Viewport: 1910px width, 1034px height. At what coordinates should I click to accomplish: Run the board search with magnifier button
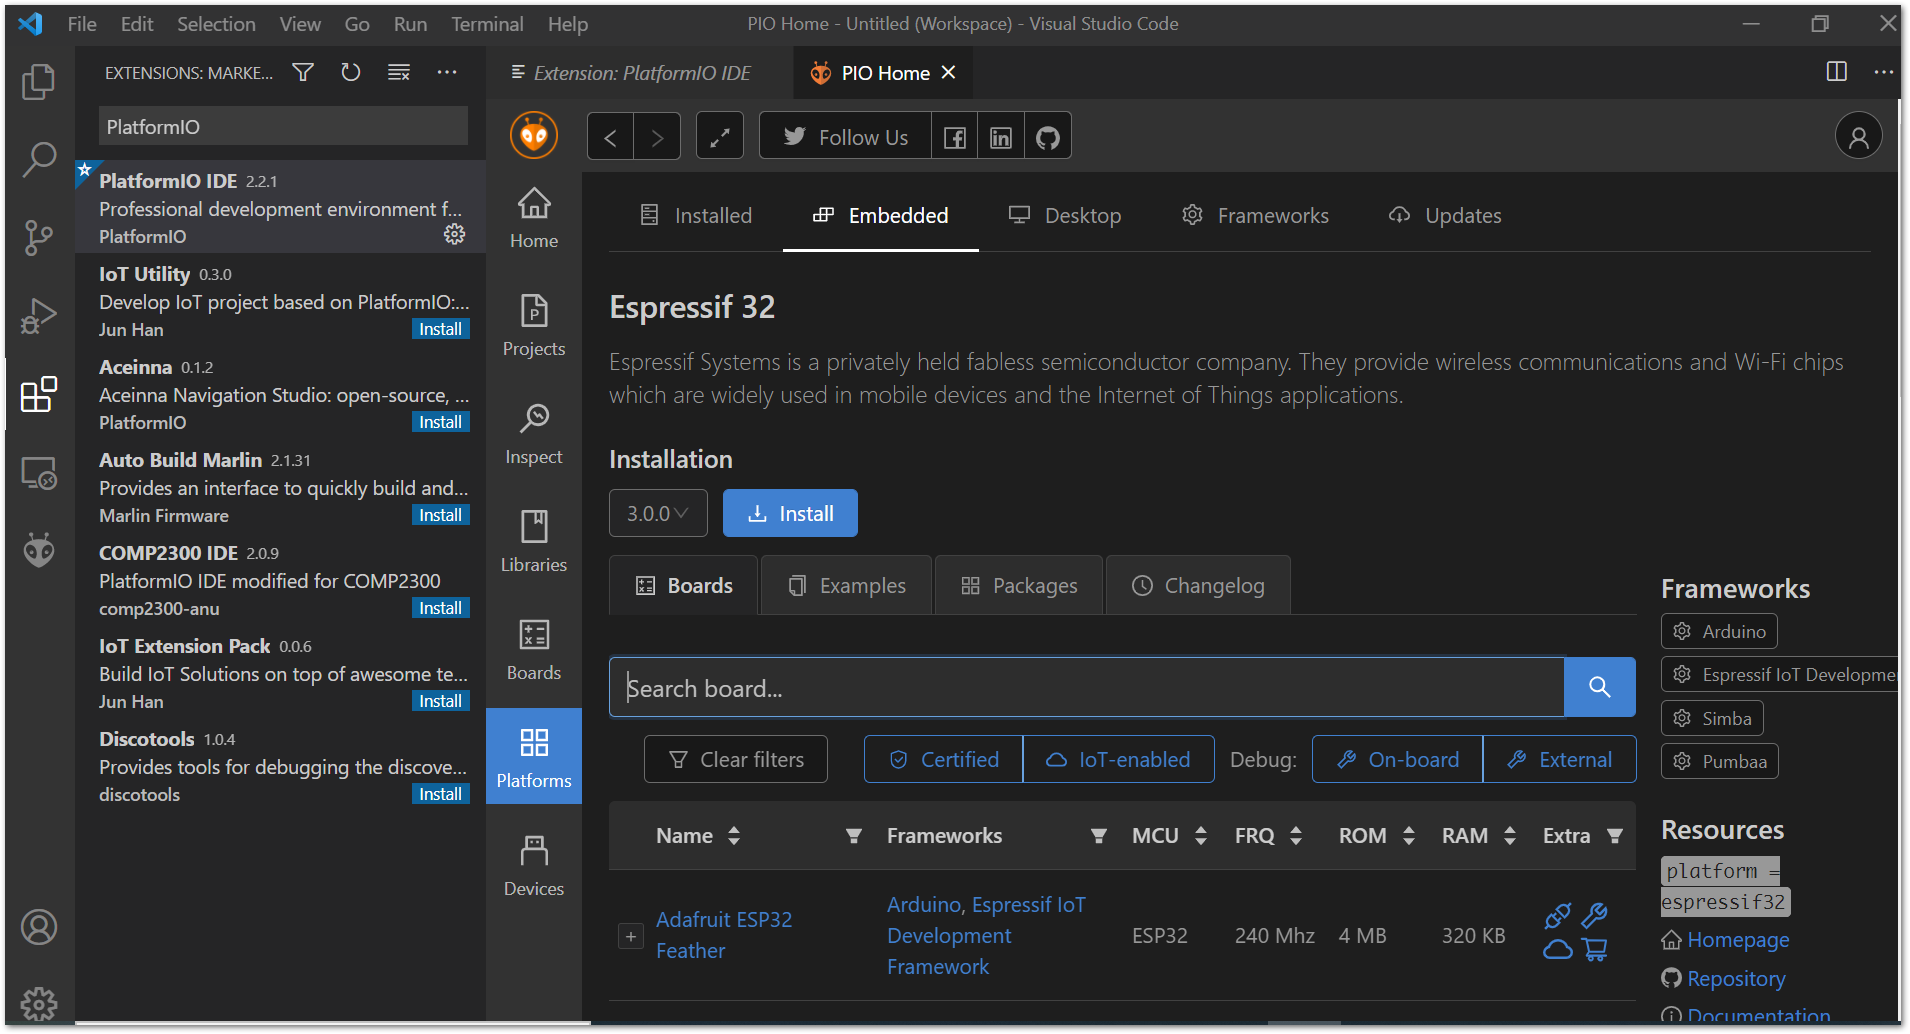pos(1600,687)
